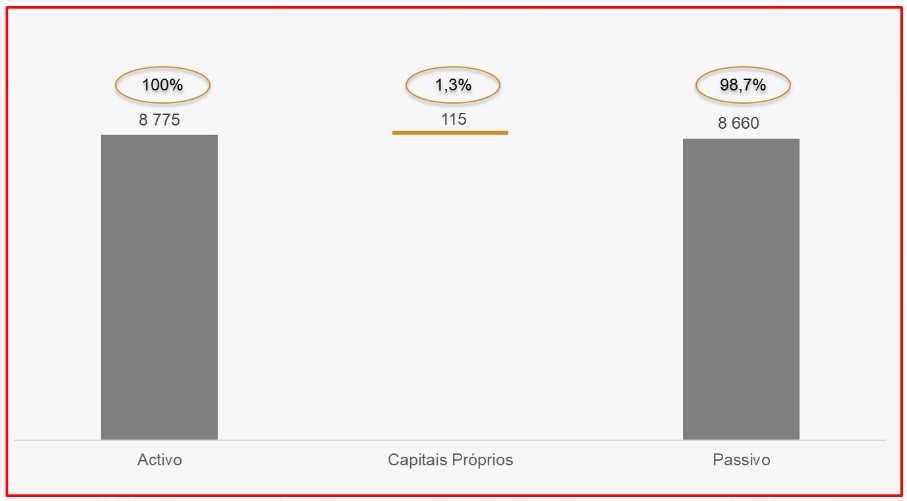
Task: Select the Passivo axis label
Action: click(x=741, y=461)
